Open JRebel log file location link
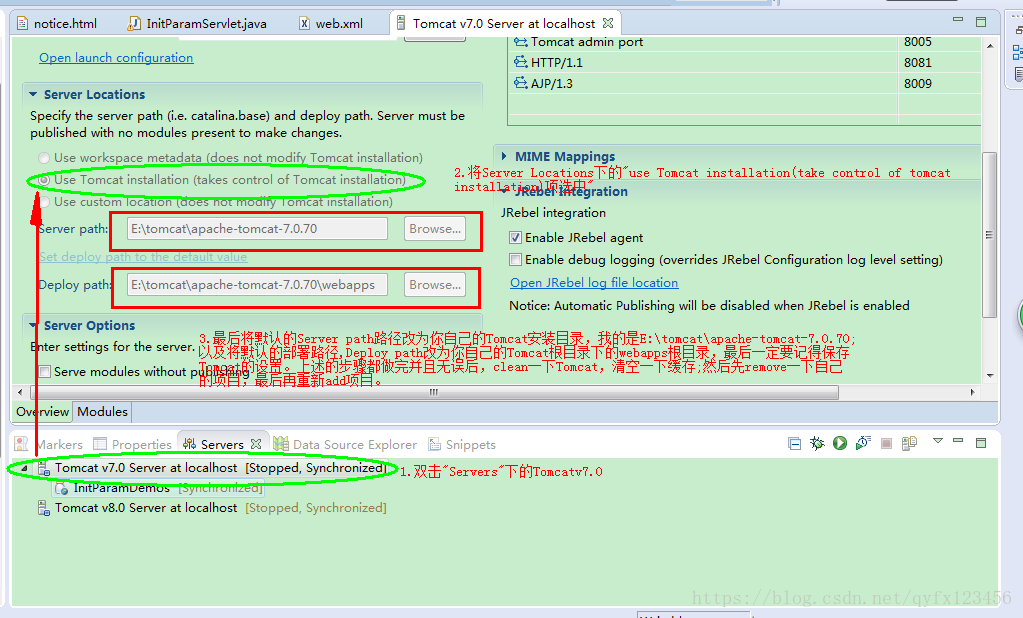1023x618 pixels. point(594,283)
